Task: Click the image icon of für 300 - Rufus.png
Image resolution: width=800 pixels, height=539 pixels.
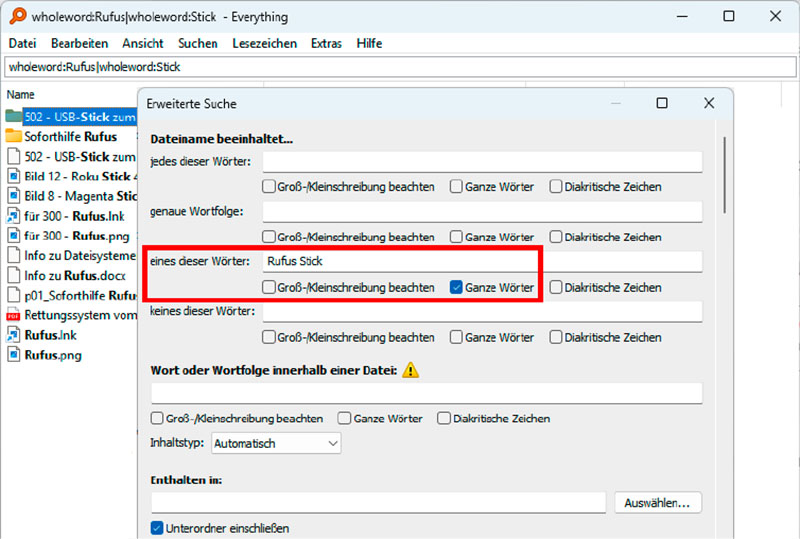Action: 14,235
